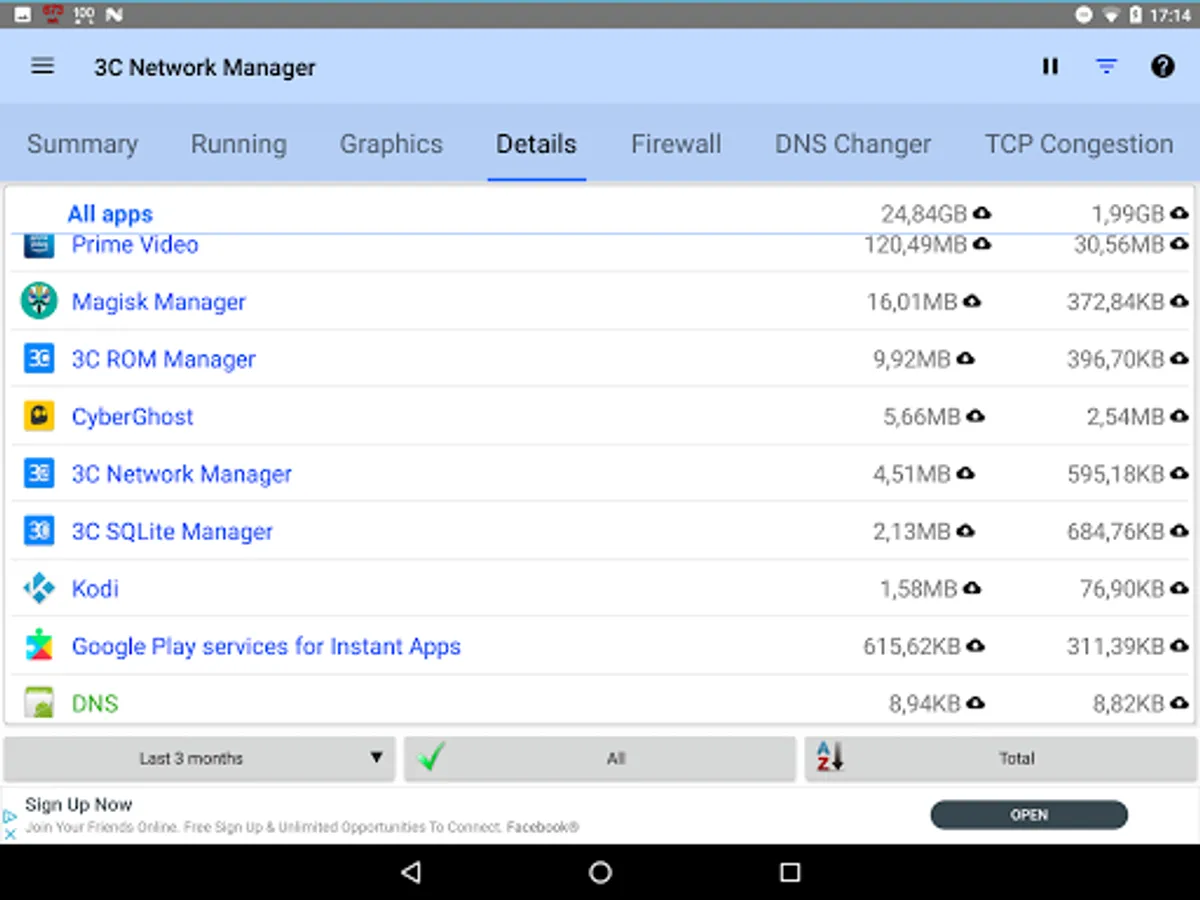Tap the ad info triangle icon
This screenshot has height=900, width=1200.
click(10, 816)
